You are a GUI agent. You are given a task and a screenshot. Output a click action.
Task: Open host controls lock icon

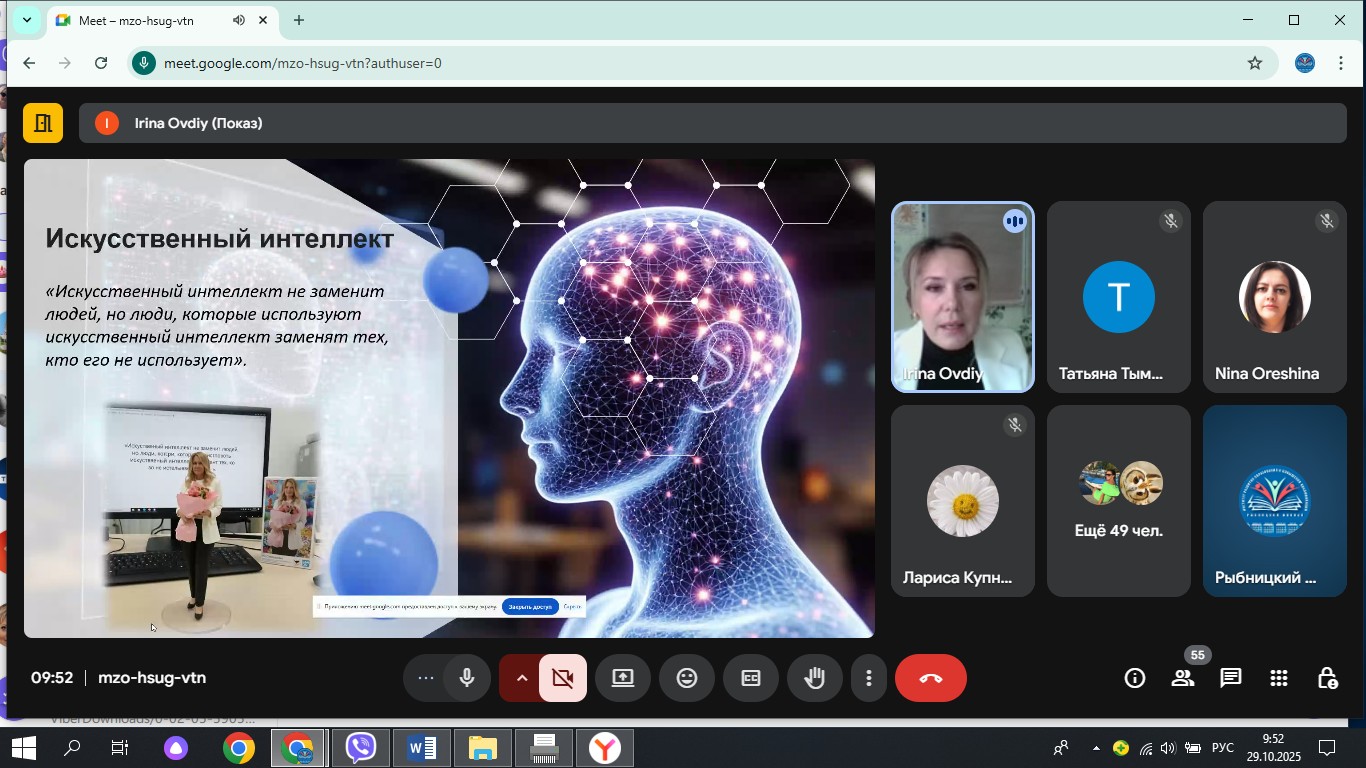coord(1327,678)
